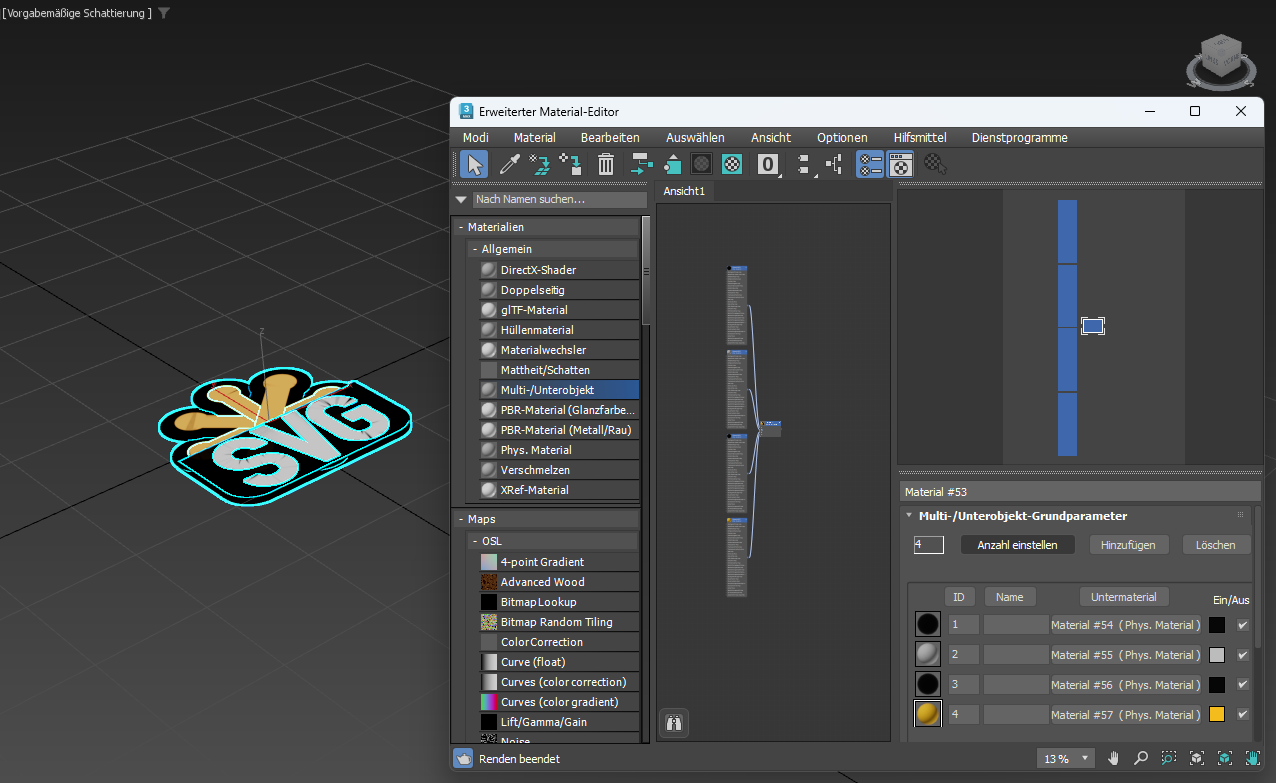This screenshot has width=1276, height=783.
Task: Toggle the Material/Map Browser panel icon
Action: tap(870, 164)
